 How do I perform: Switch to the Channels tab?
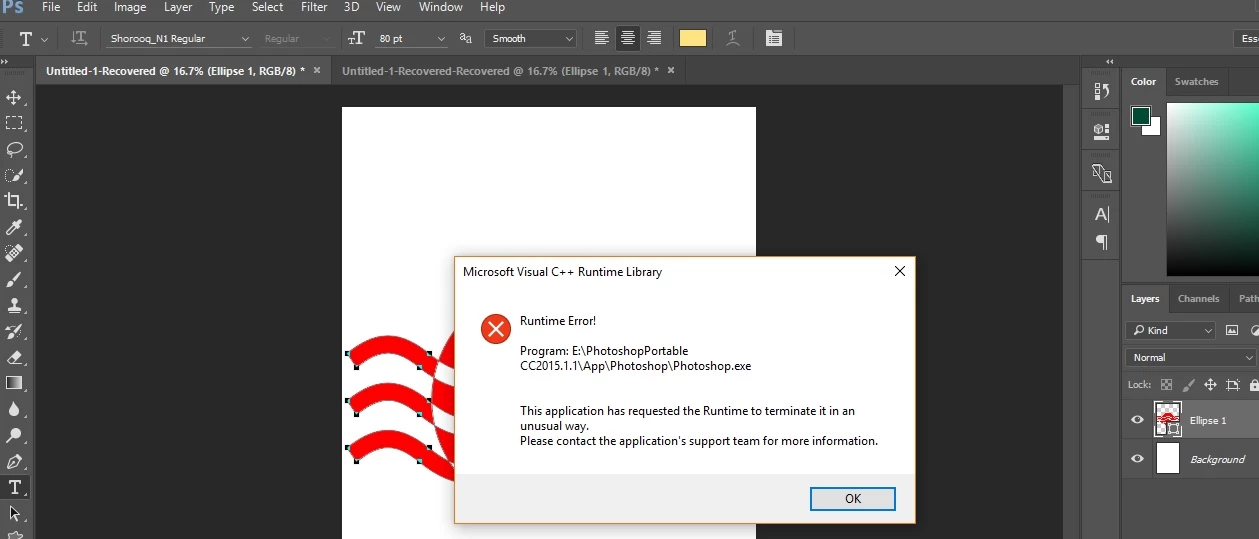coord(1198,298)
